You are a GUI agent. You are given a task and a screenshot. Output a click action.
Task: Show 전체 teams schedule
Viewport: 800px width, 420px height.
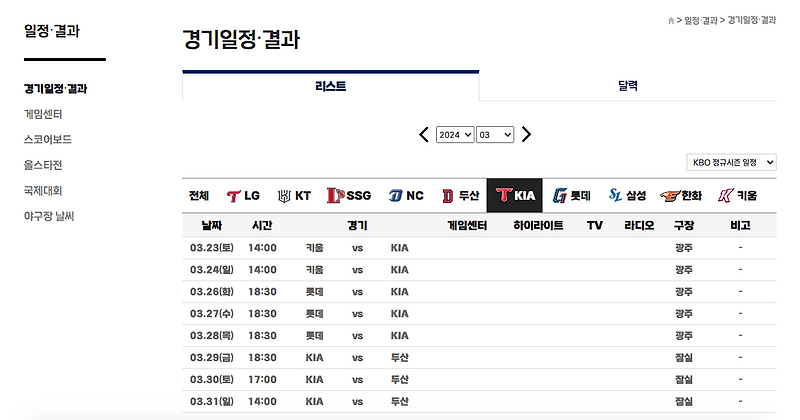click(x=199, y=195)
